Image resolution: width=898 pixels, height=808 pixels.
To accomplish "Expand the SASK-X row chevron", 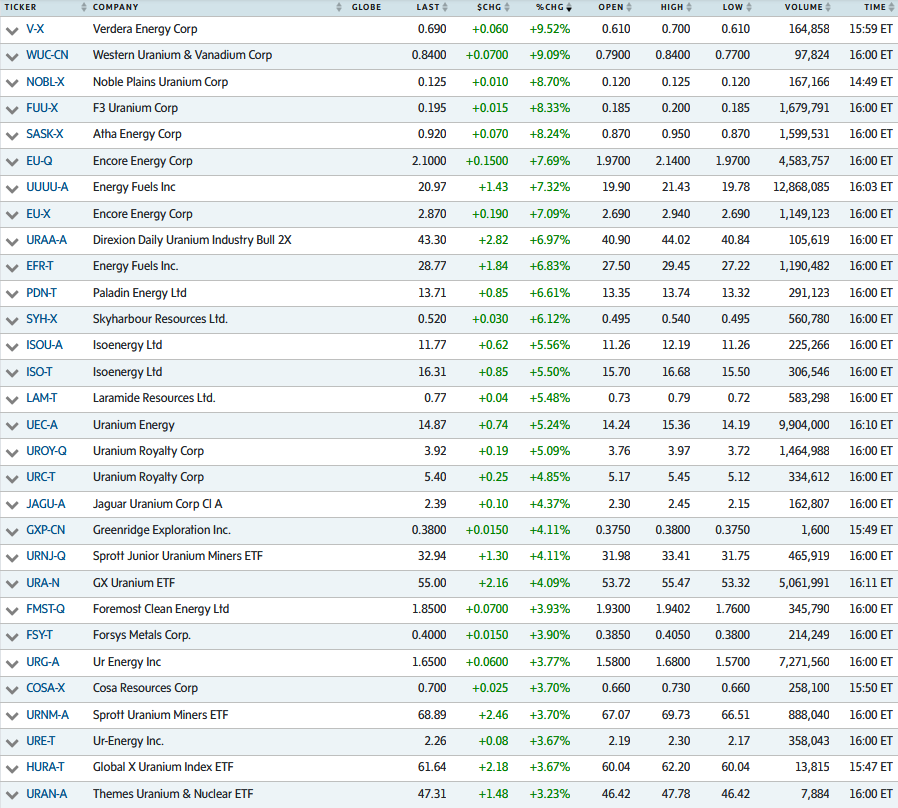I will coord(12,136).
